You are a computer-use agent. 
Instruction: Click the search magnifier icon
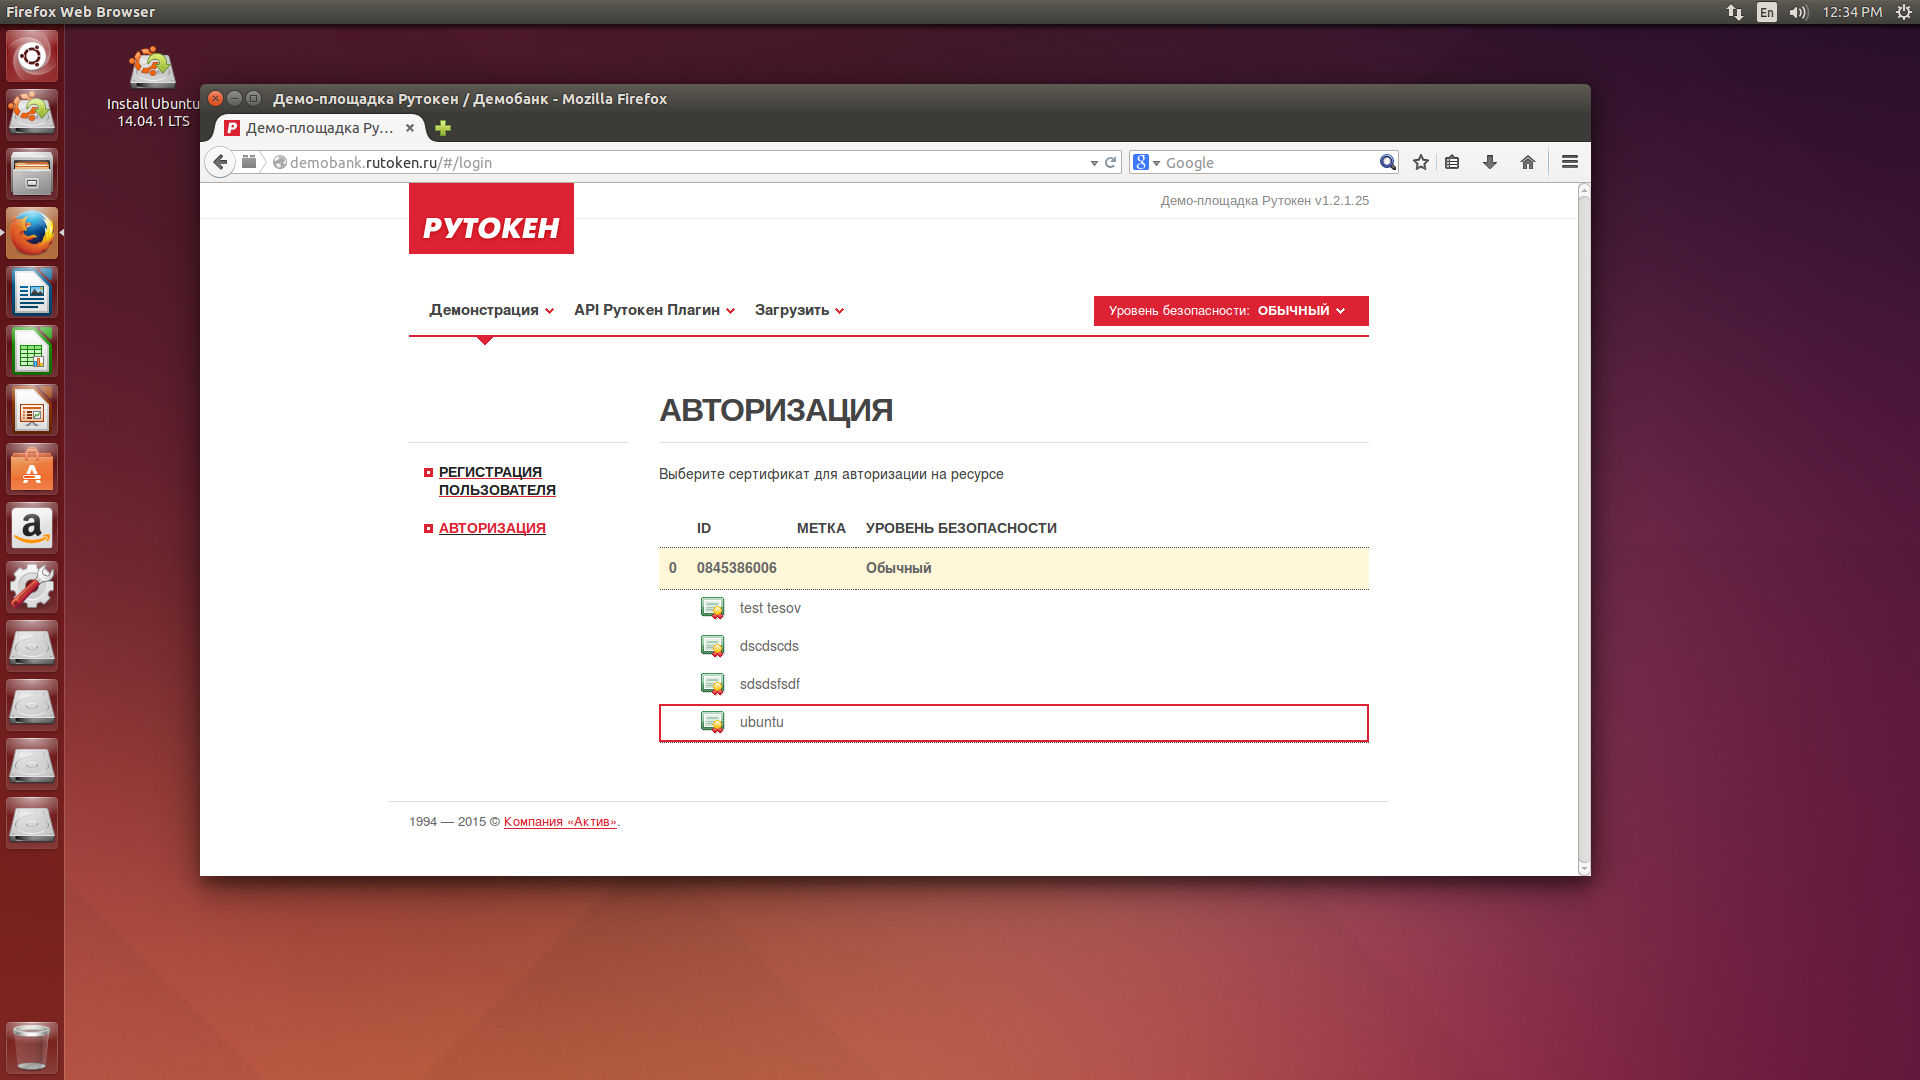coord(1387,162)
